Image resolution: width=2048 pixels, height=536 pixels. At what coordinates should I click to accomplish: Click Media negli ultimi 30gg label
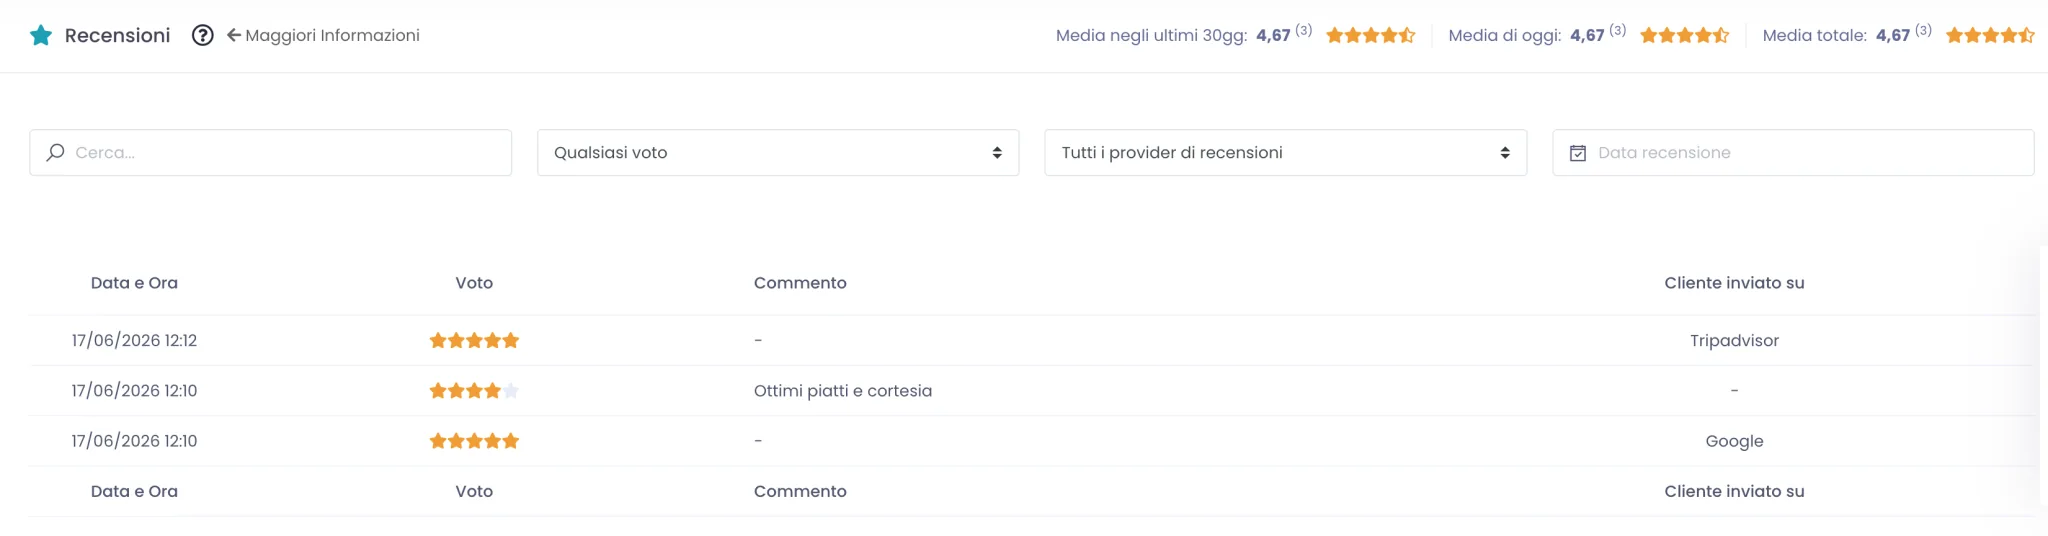[1152, 36]
